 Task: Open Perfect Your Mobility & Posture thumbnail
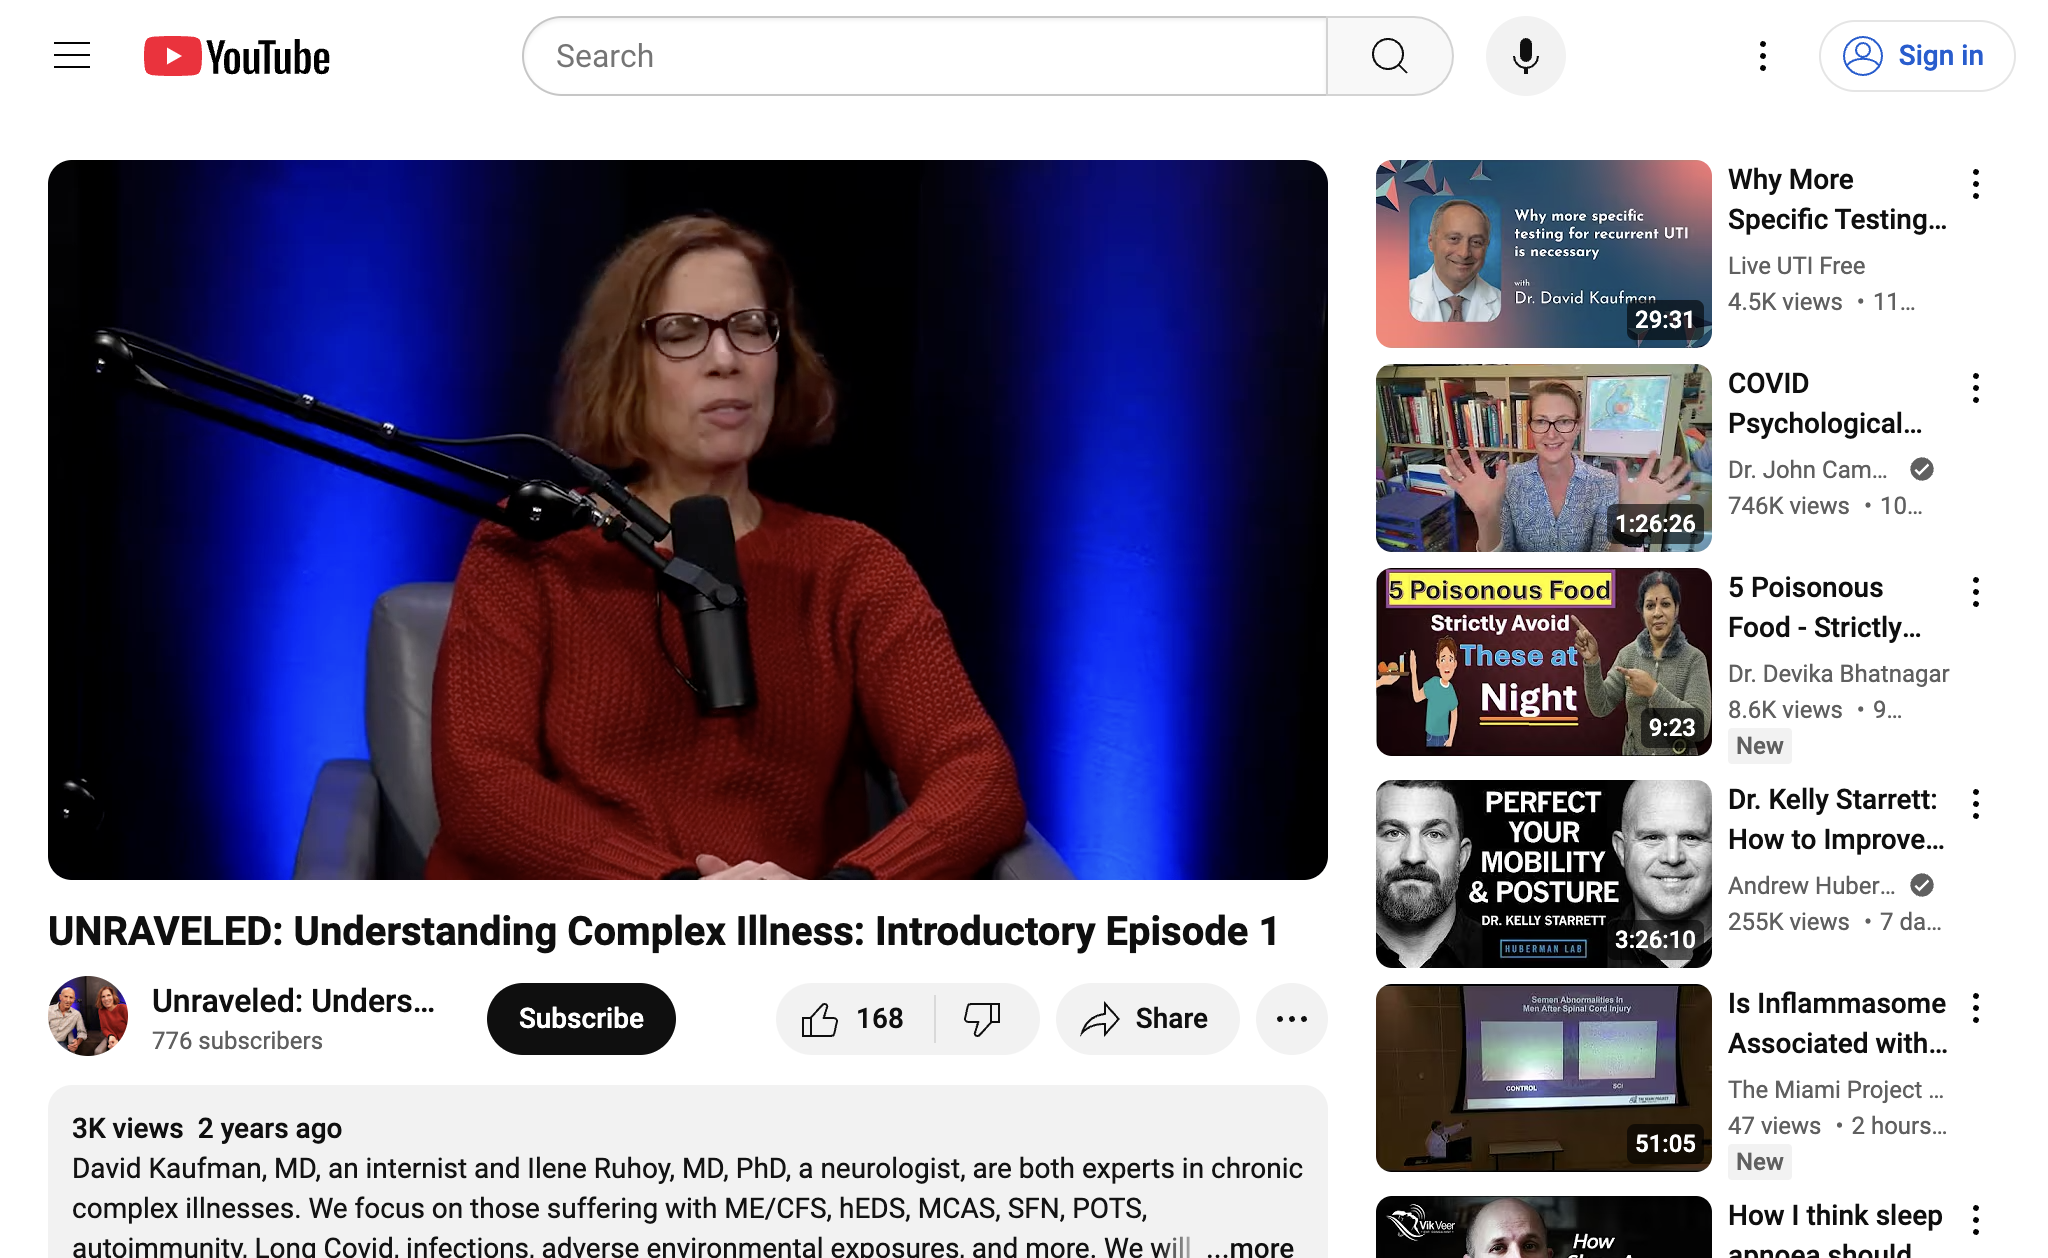(x=1543, y=874)
